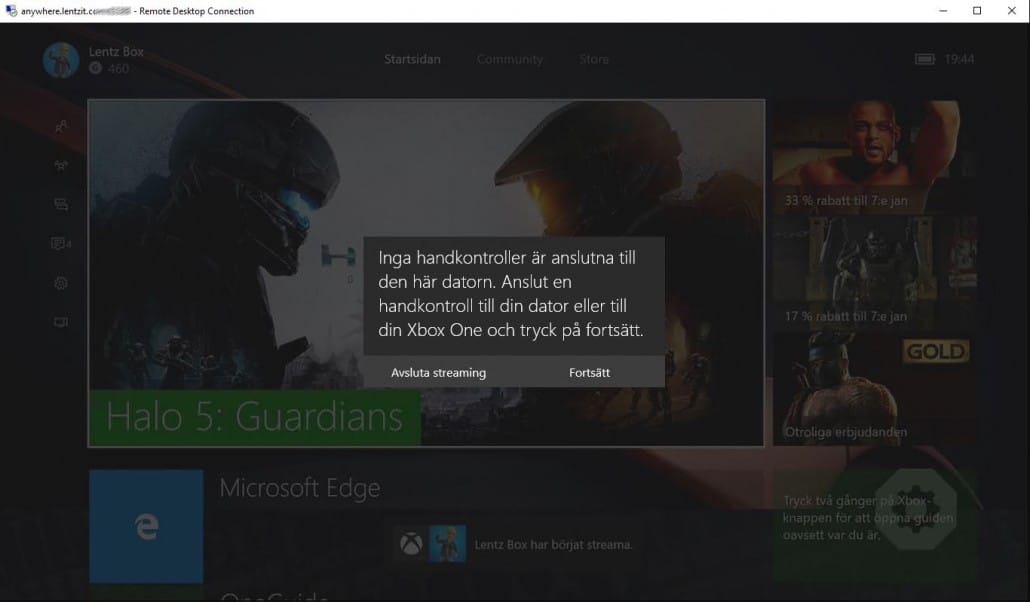Screen dimensions: 1030x602
Task: Open the Otroliga erbjudanden Gold tile
Action: 874,388
